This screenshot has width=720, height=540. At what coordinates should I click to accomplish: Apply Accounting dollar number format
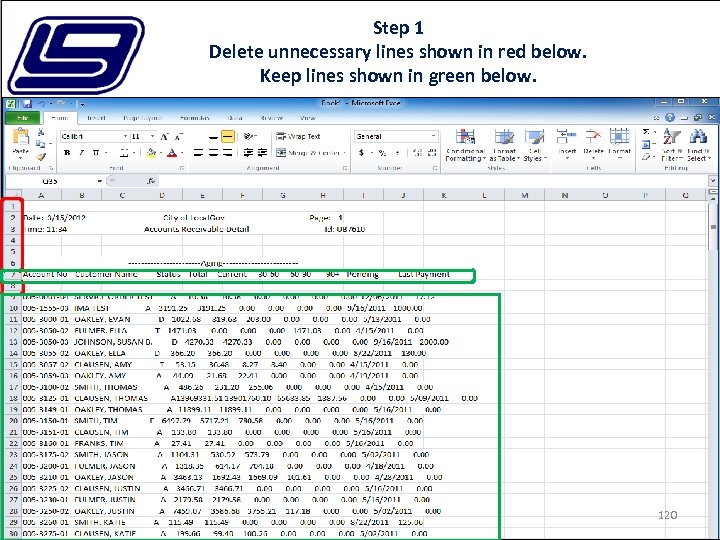(x=362, y=153)
